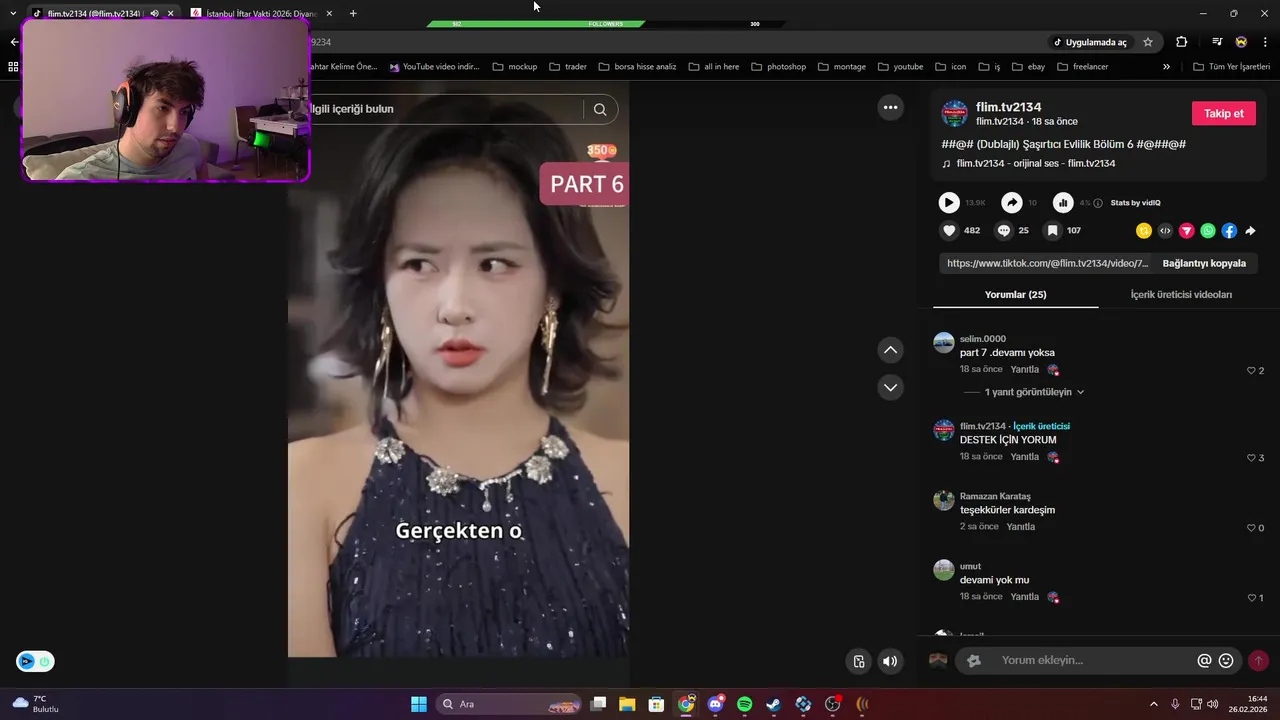Like umut's comment heart
Screen dimensions: 1280x720
click(1250, 597)
